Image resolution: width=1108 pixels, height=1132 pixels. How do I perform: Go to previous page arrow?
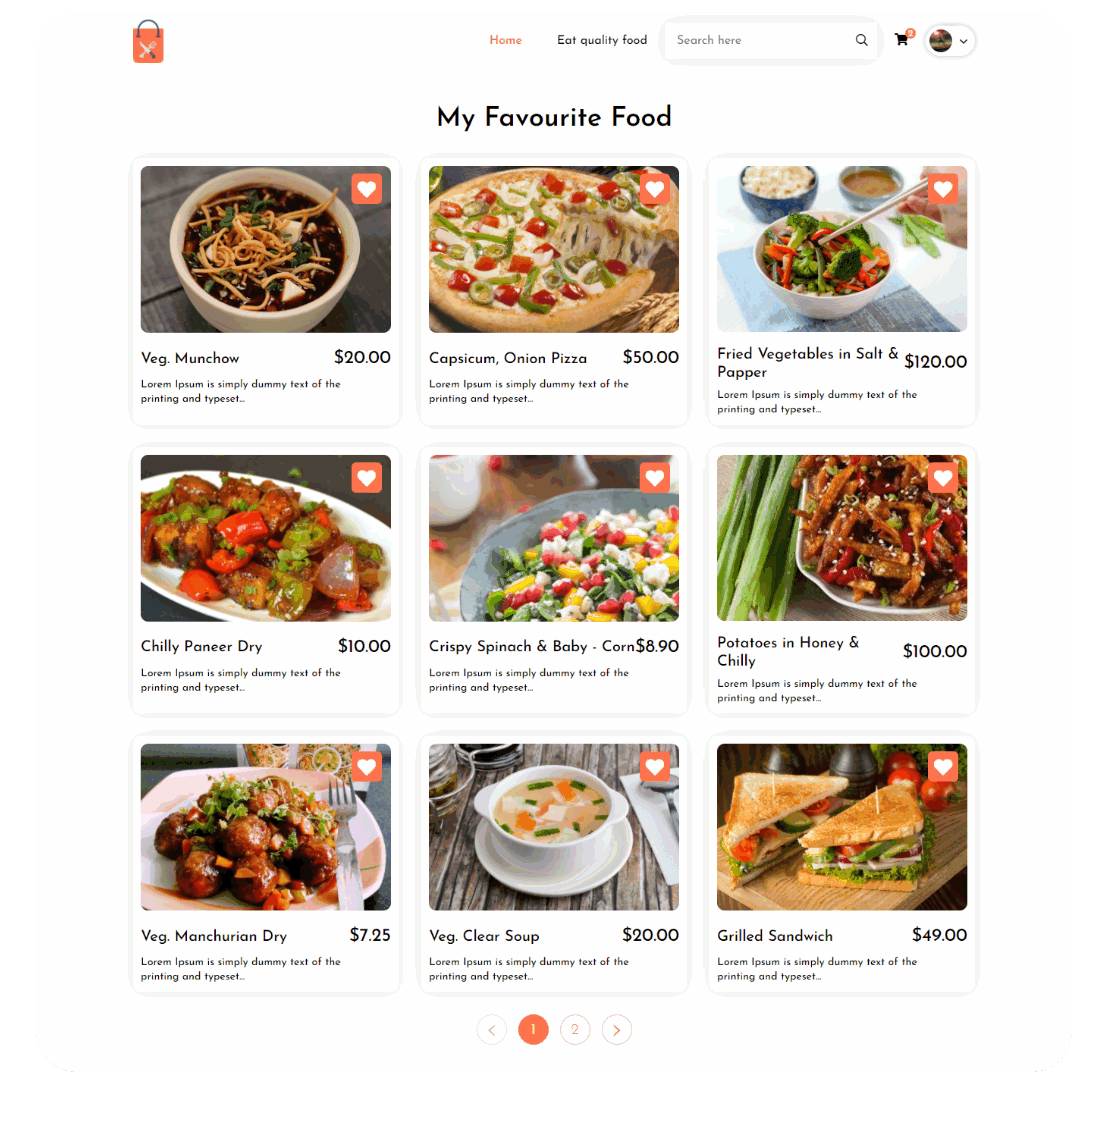(492, 1029)
